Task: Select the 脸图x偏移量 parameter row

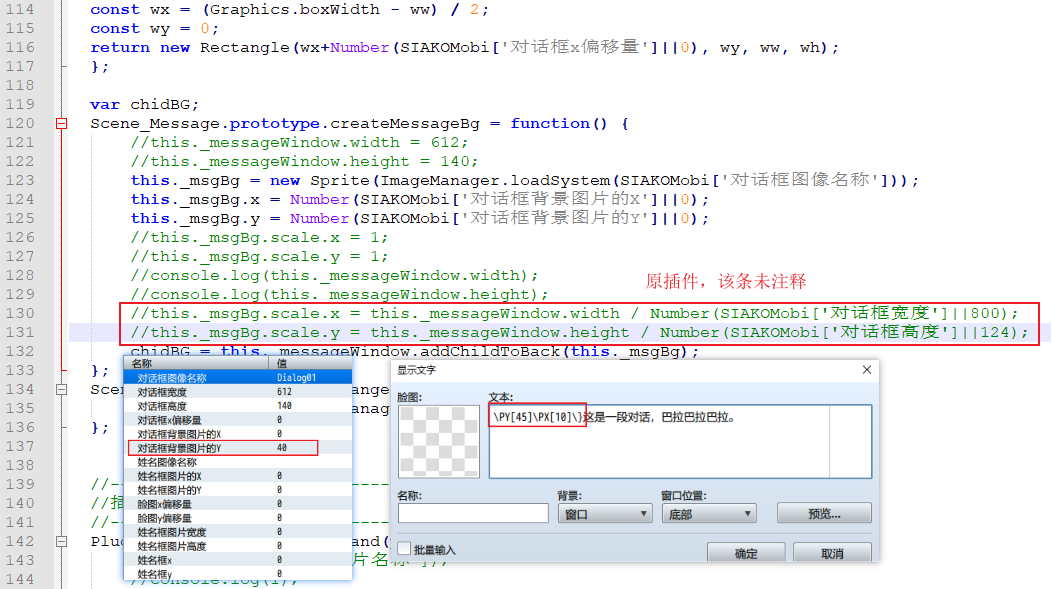Action: coord(238,504)
